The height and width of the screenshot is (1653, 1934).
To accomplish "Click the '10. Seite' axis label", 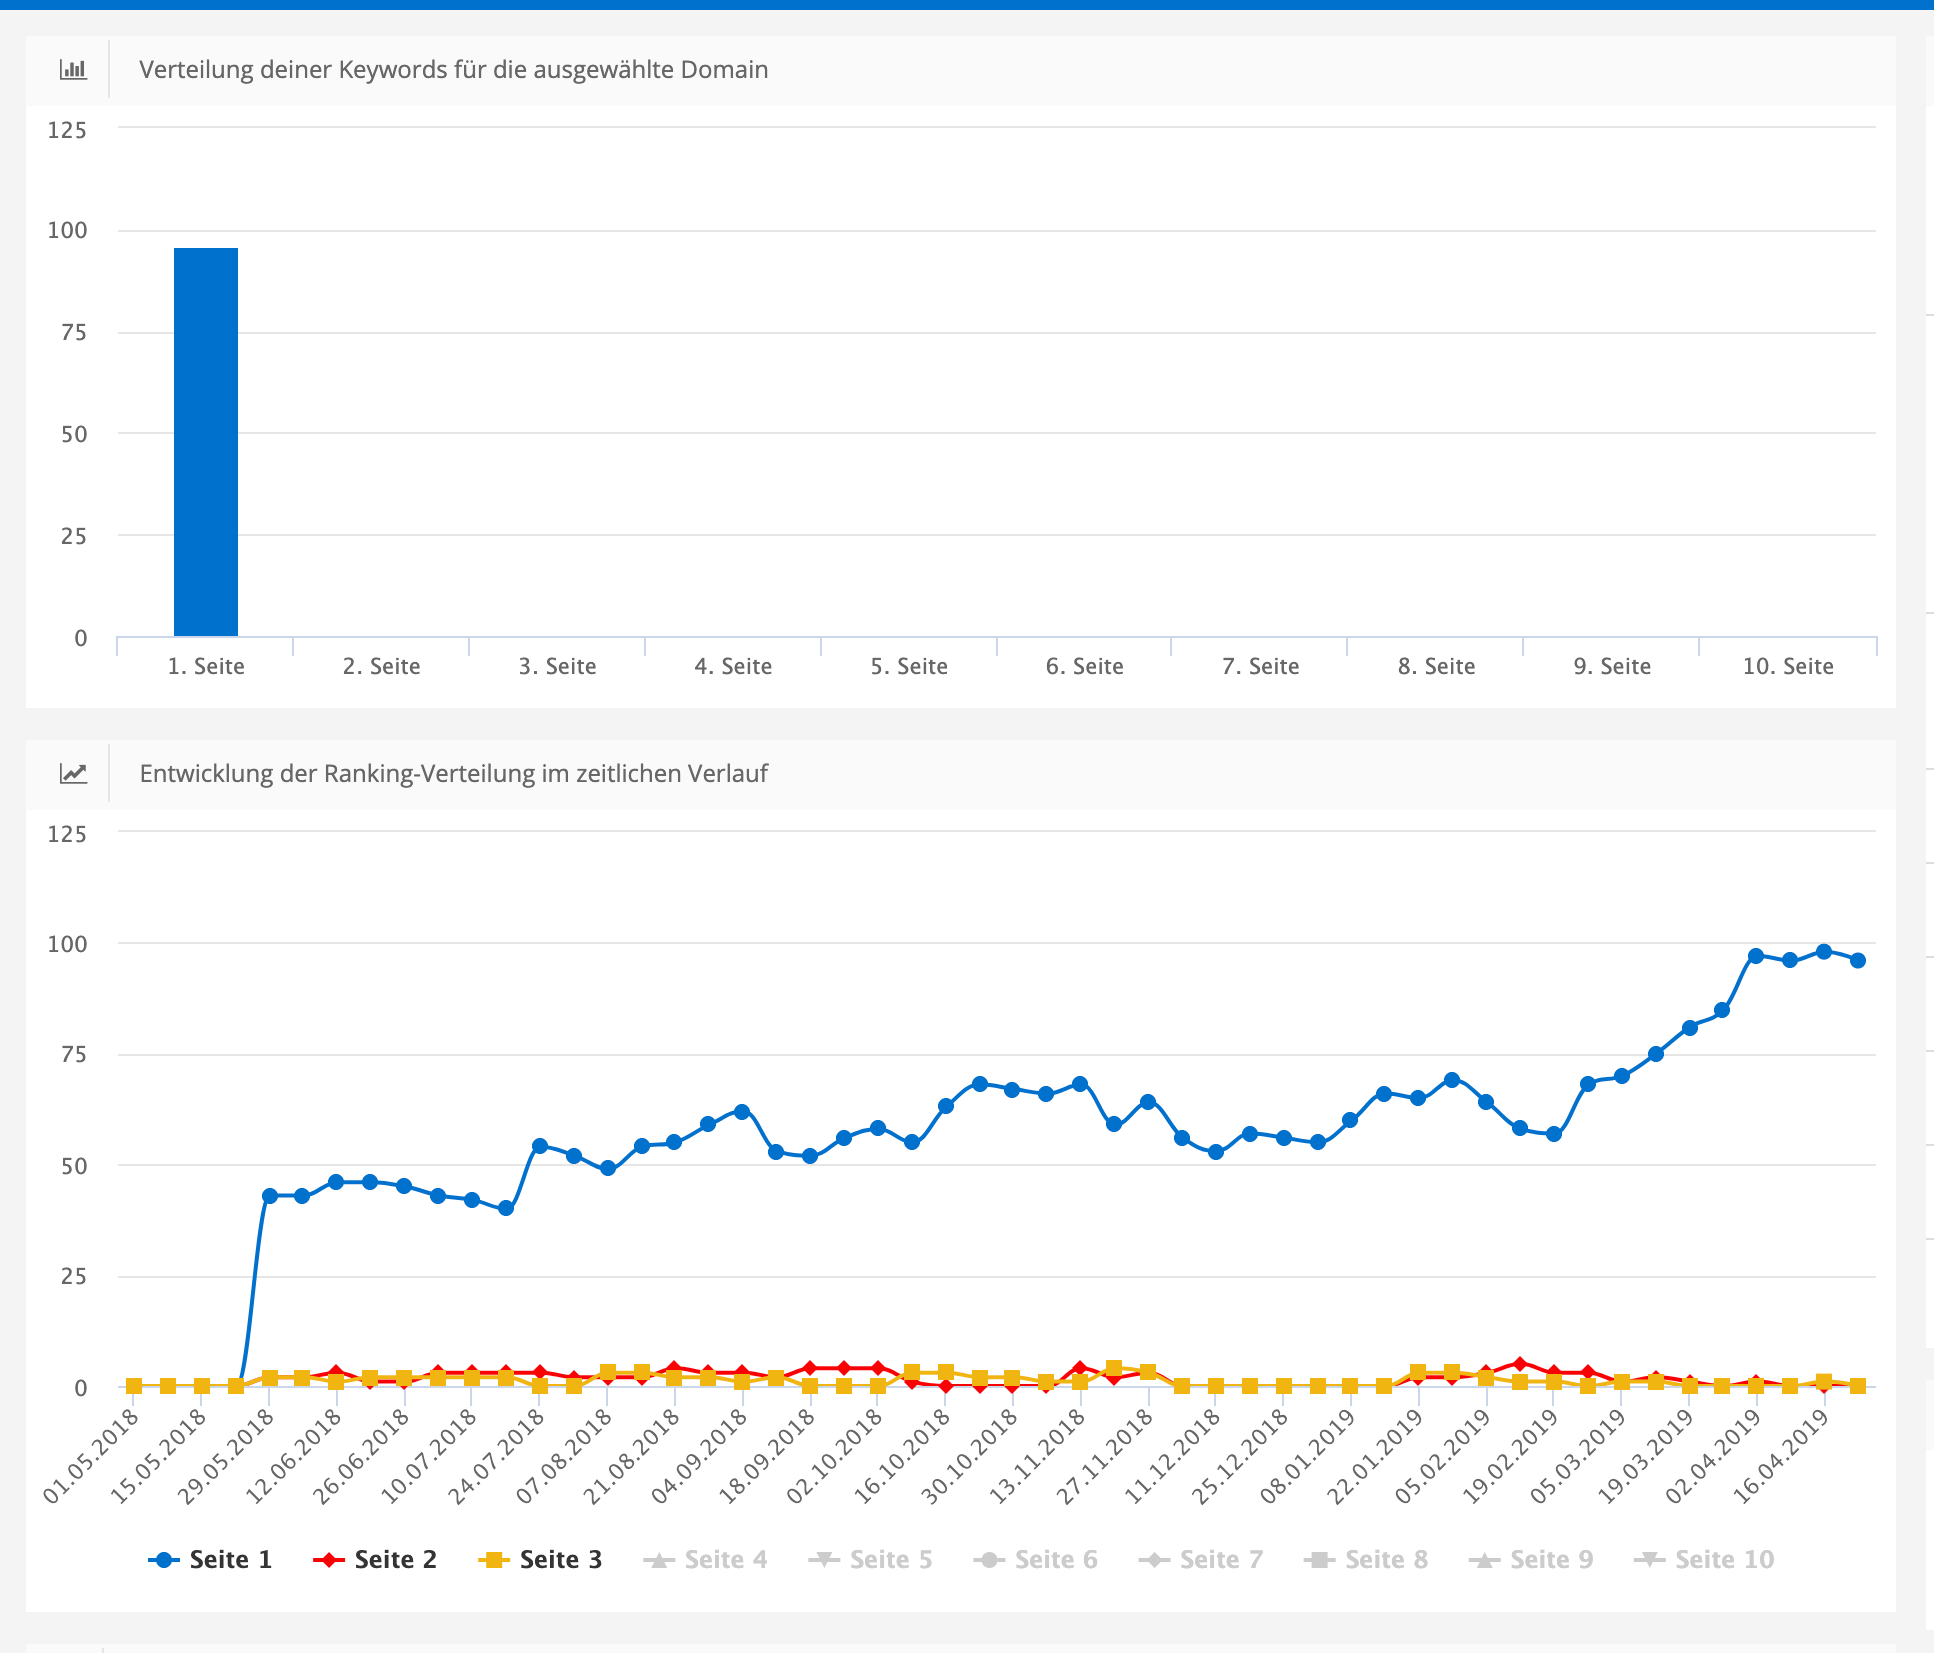I will tap(1788, 666).
